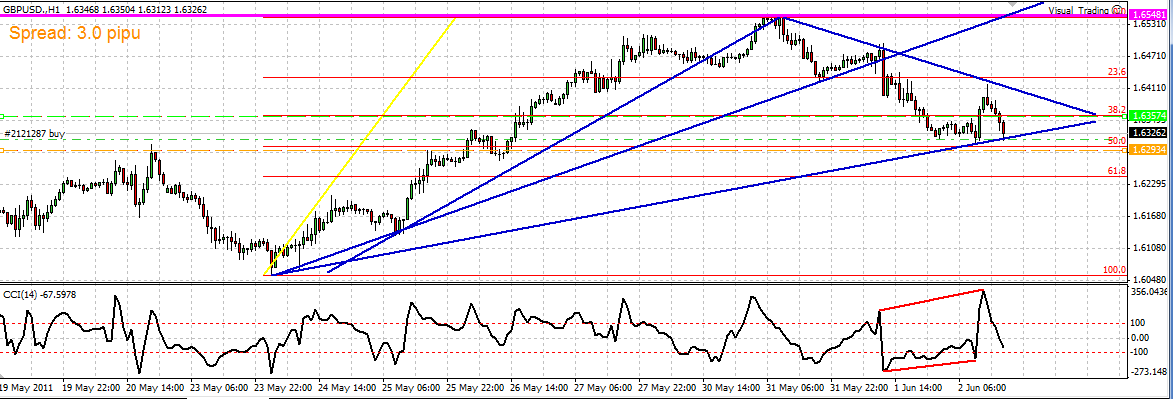The height and width of the screenshot is (399, 1173).
Task: Select the 50.0 Fibonacci level label
Action: [1117, 141]
